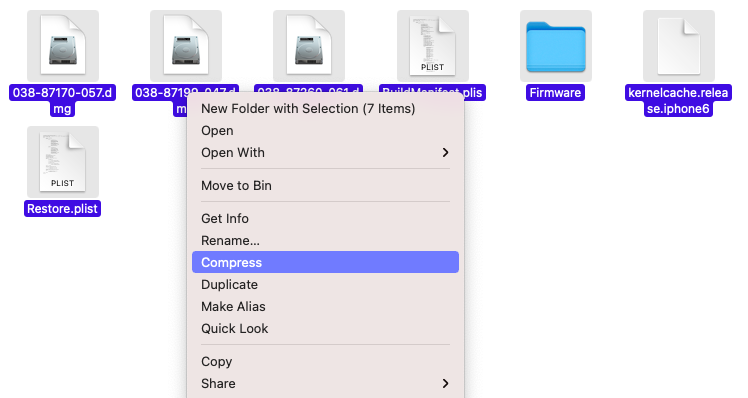This screenshot has width=748, height=398.
Task: Click the Firmware folder name label
Action: [x=555, y=93]
